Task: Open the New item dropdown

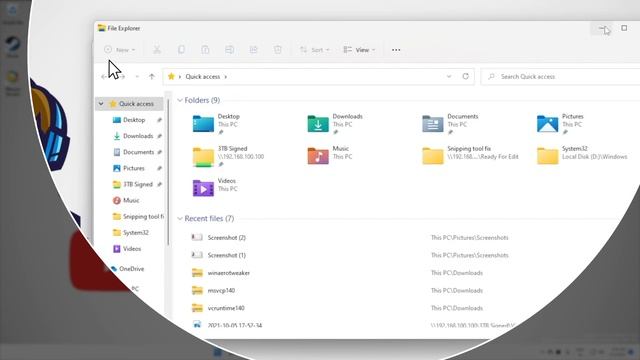Action: (120, 50)
